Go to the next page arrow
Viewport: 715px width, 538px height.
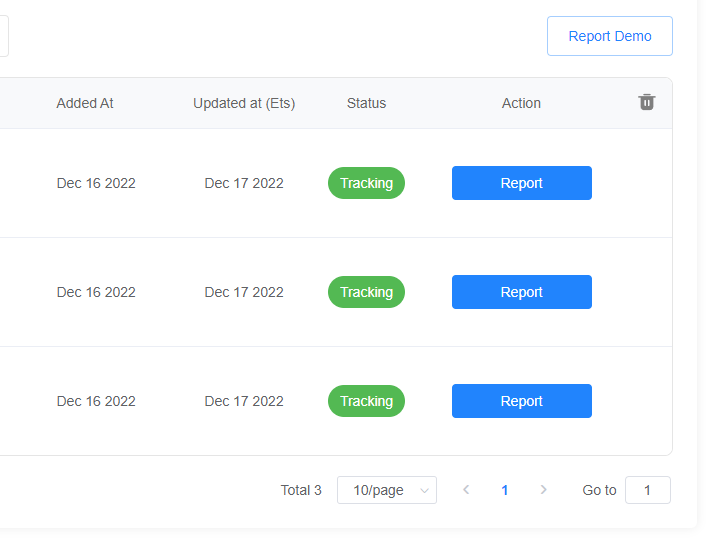click(x=543, y=490)
